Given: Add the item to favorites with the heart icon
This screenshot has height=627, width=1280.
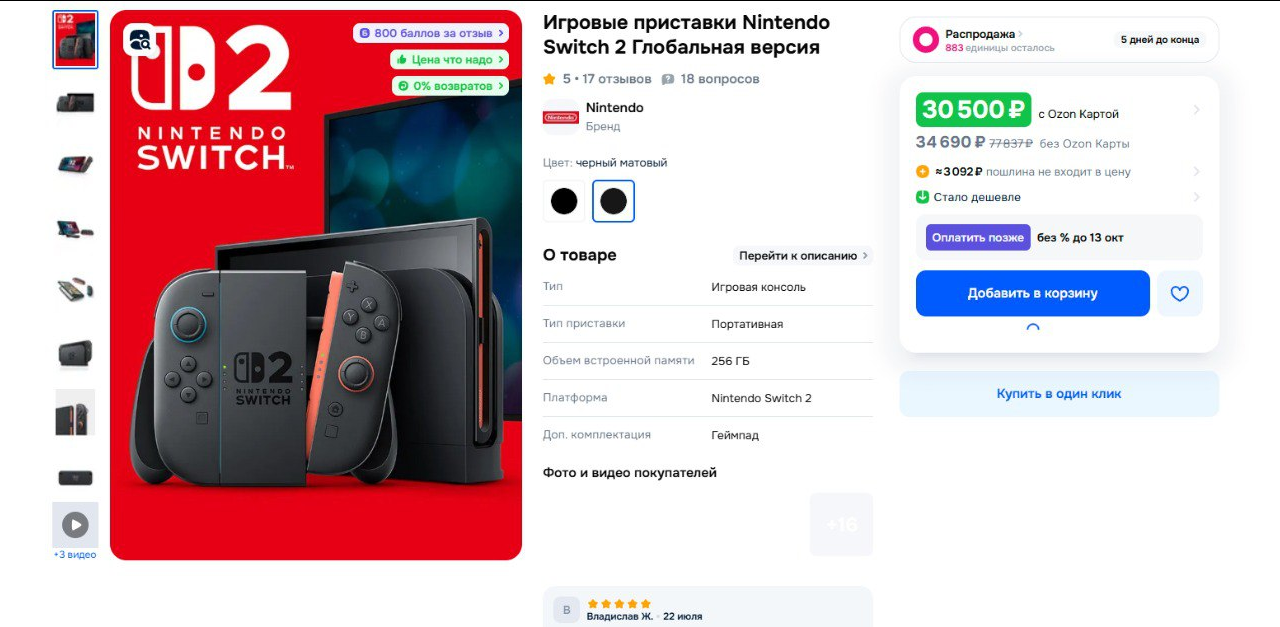Looking at the screenshot, I should pyautogui.click(x=1180, y=293).
